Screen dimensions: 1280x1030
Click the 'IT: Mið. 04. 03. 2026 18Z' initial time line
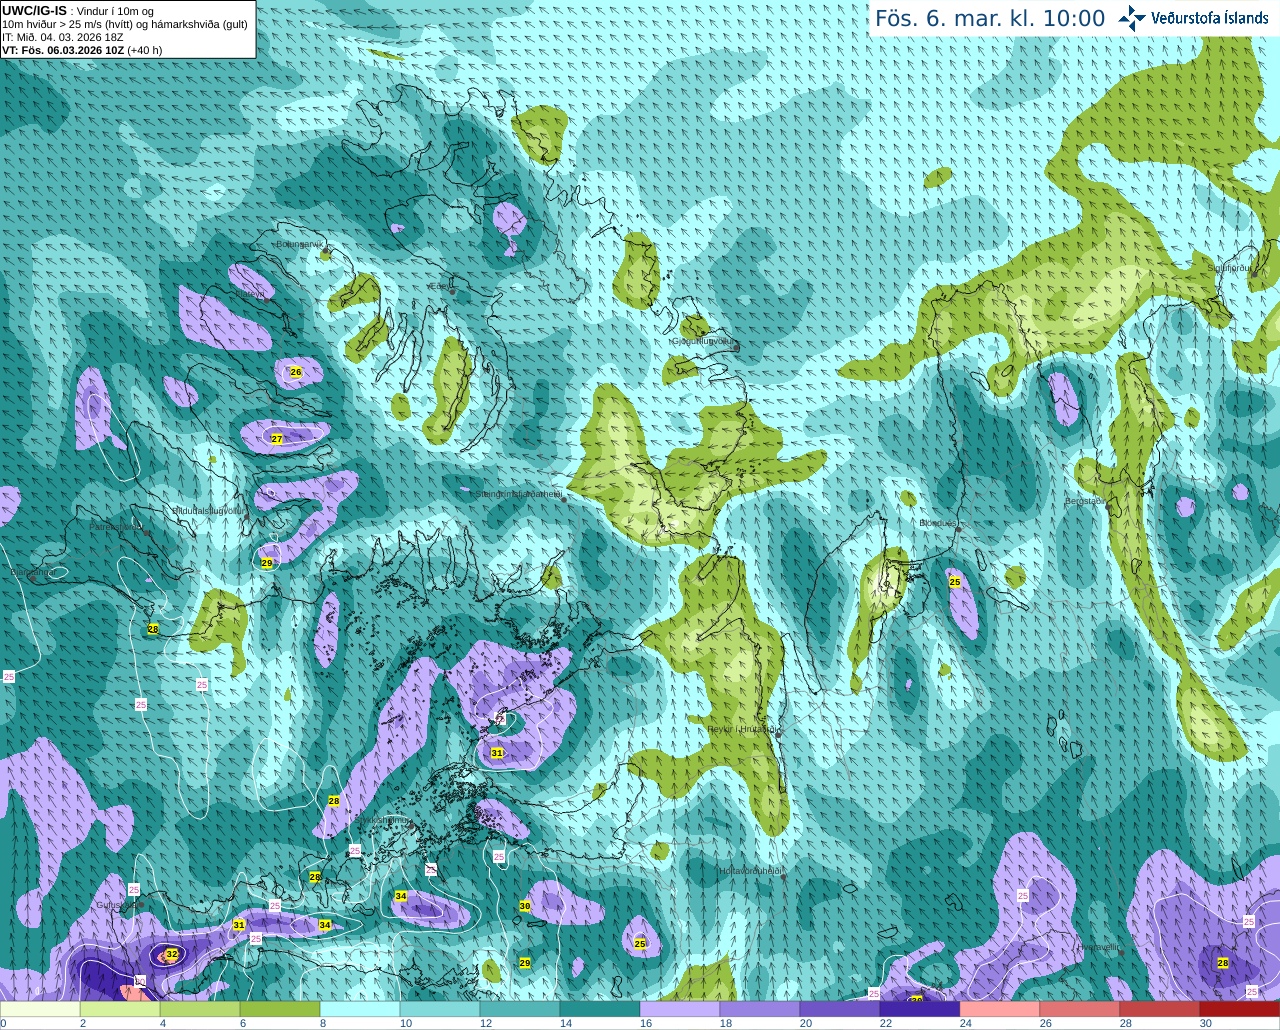(62, 37)
